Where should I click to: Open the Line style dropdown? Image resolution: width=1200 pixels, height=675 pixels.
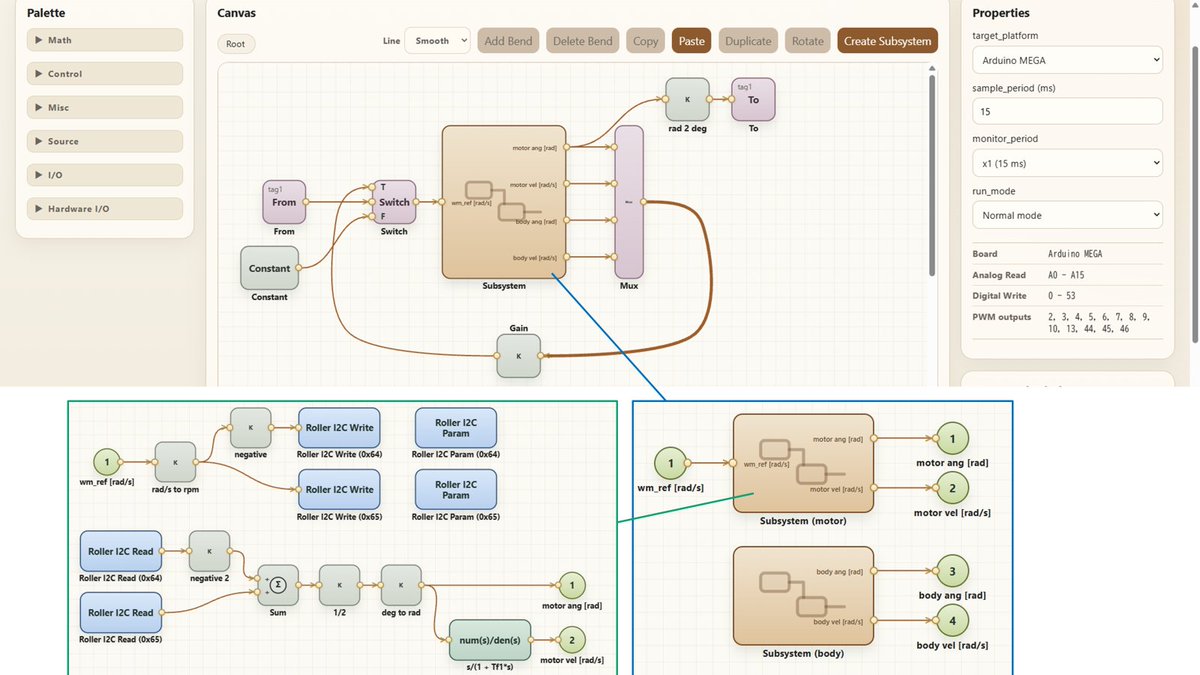[437, 41]
